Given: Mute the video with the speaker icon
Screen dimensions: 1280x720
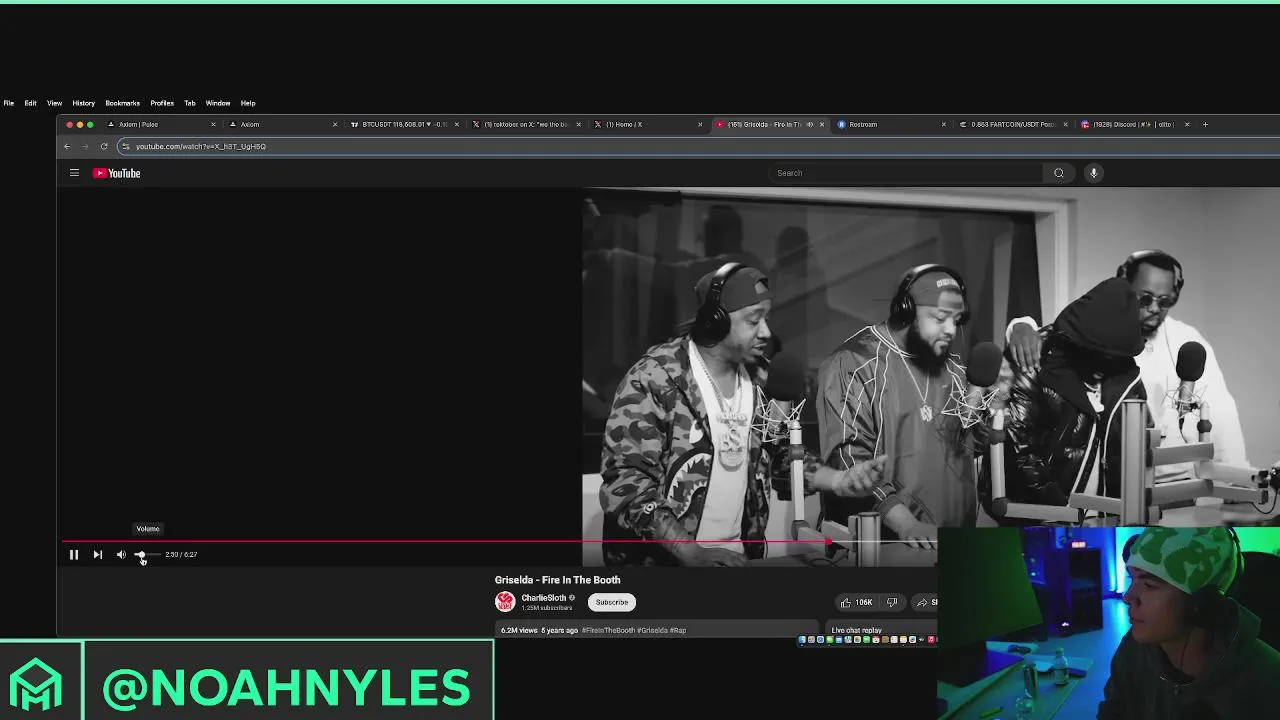Looking at the screenshot, I should [x=121, y=554].
